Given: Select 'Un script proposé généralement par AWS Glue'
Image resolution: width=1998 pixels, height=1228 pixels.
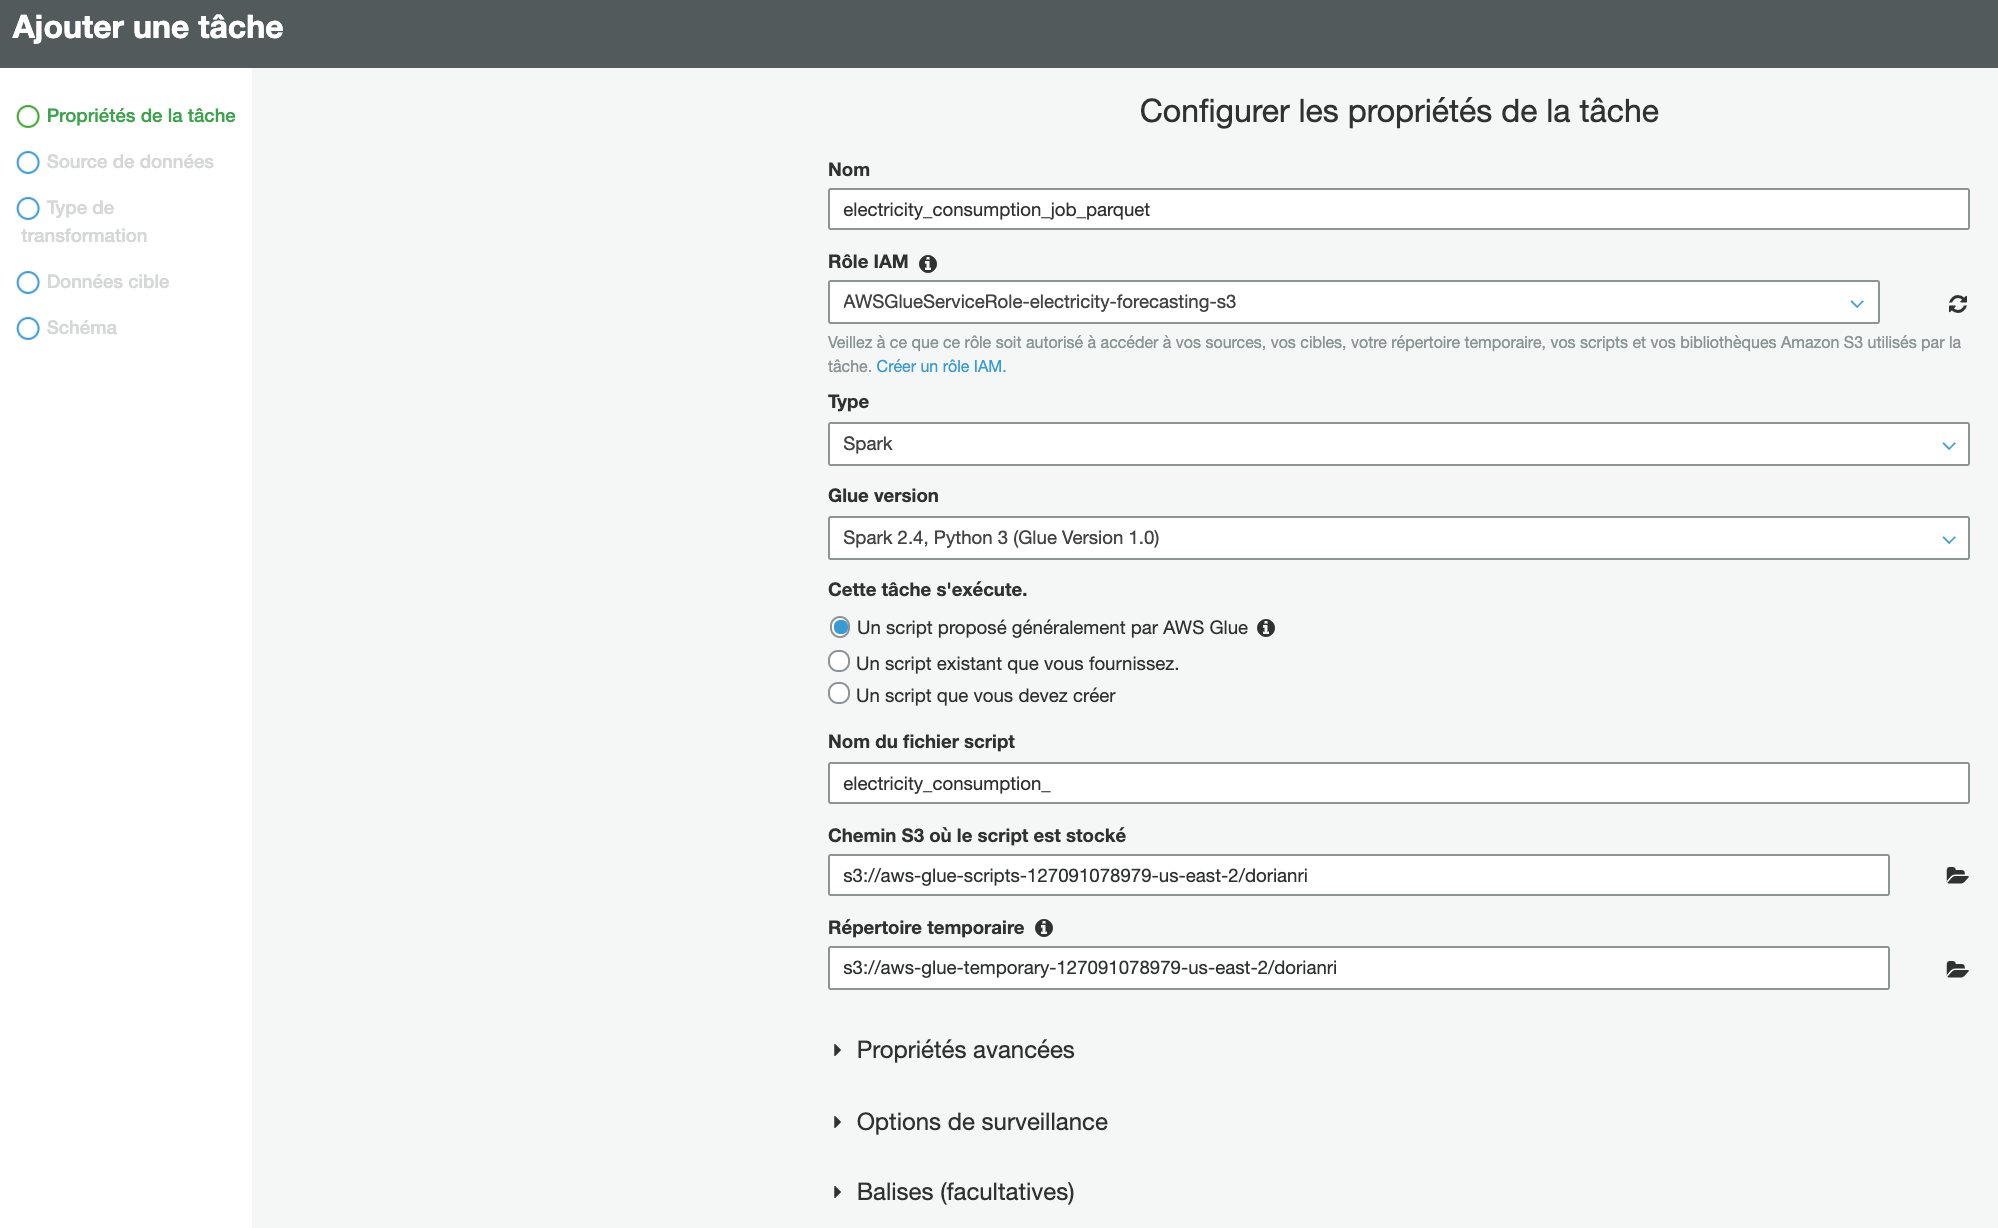Looking at the screenshot, I should tap(840, 628).
